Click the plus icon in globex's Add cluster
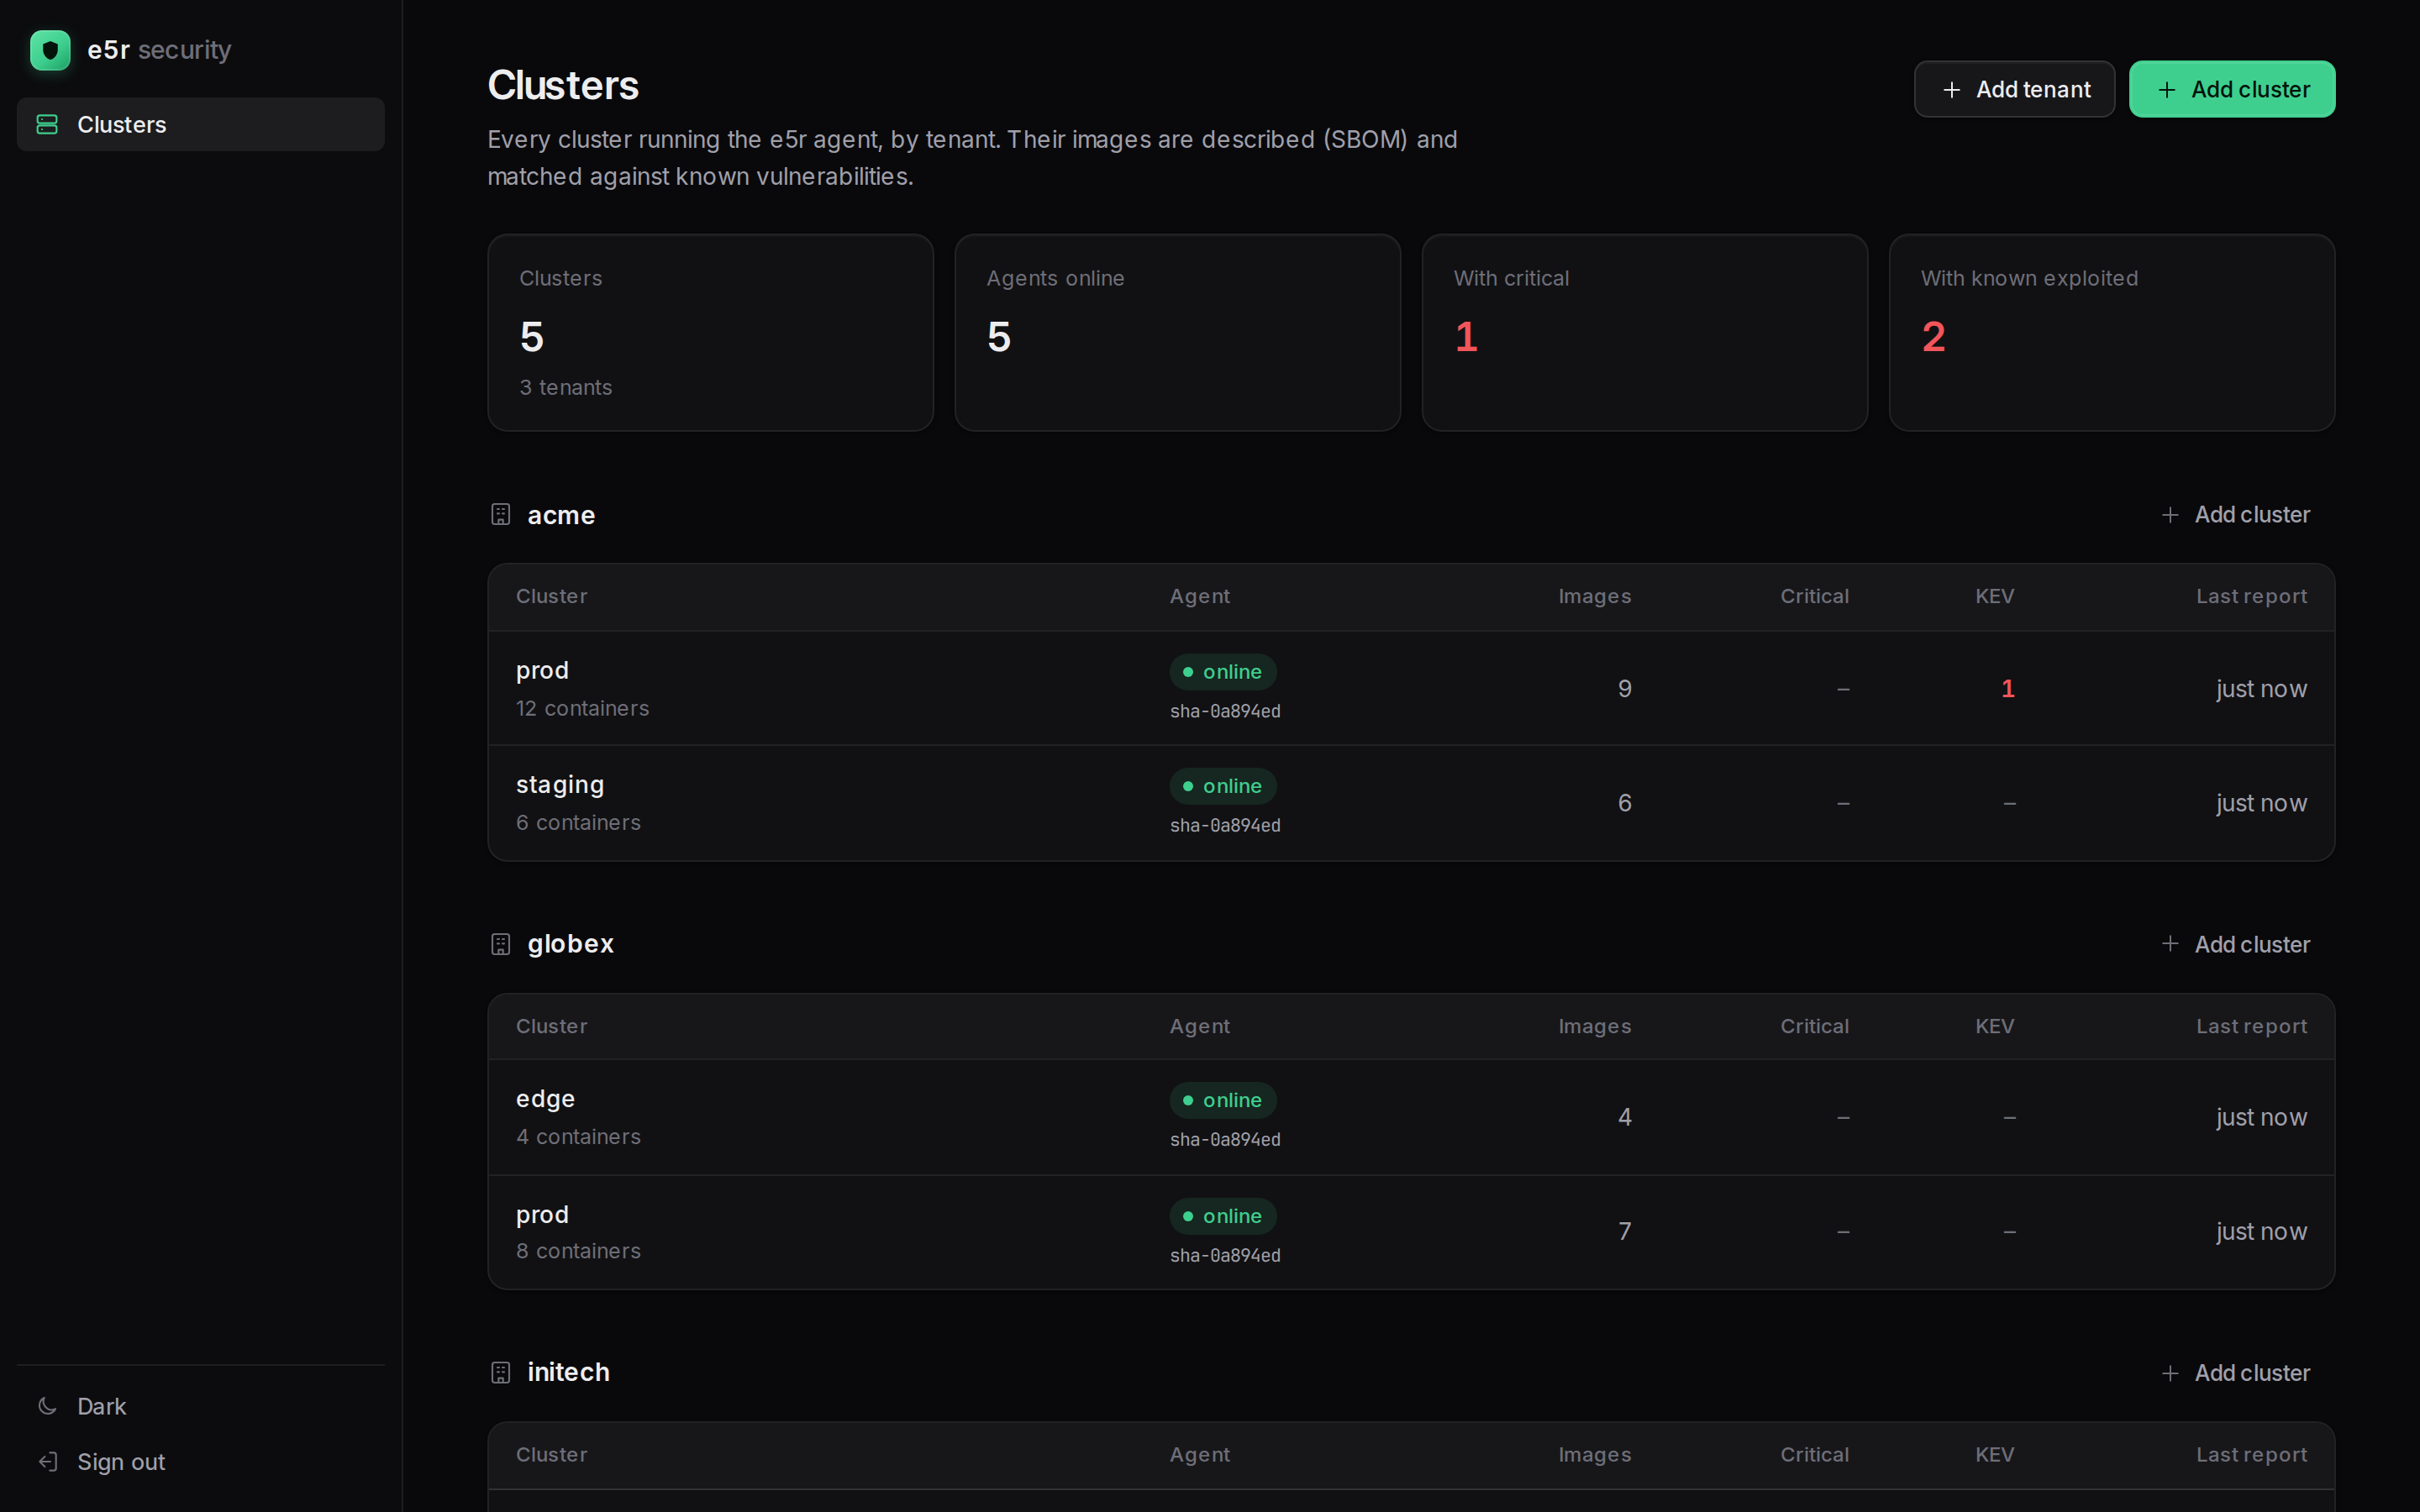Image resolution: width=2420 pixels, height=1512 pixels. pyautogui.click(x=2170, y=944)
